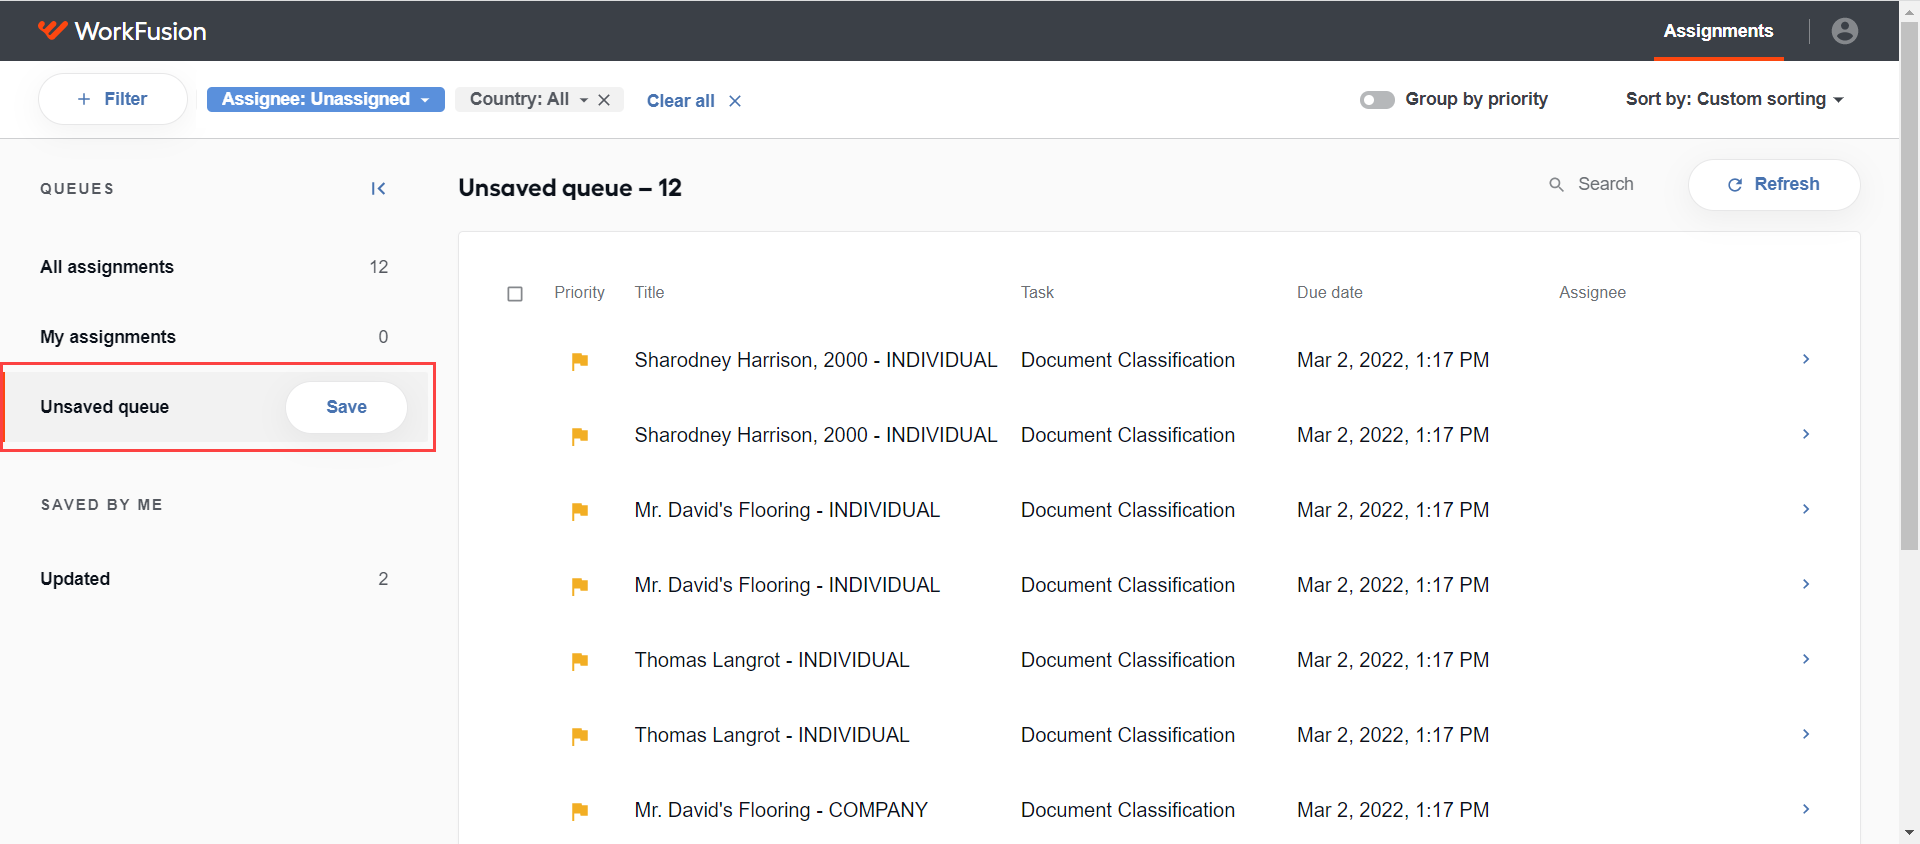Viewport: 1920px width, 844px height.
Task: Clear all applied filters
Action: [x=681, y=101]
